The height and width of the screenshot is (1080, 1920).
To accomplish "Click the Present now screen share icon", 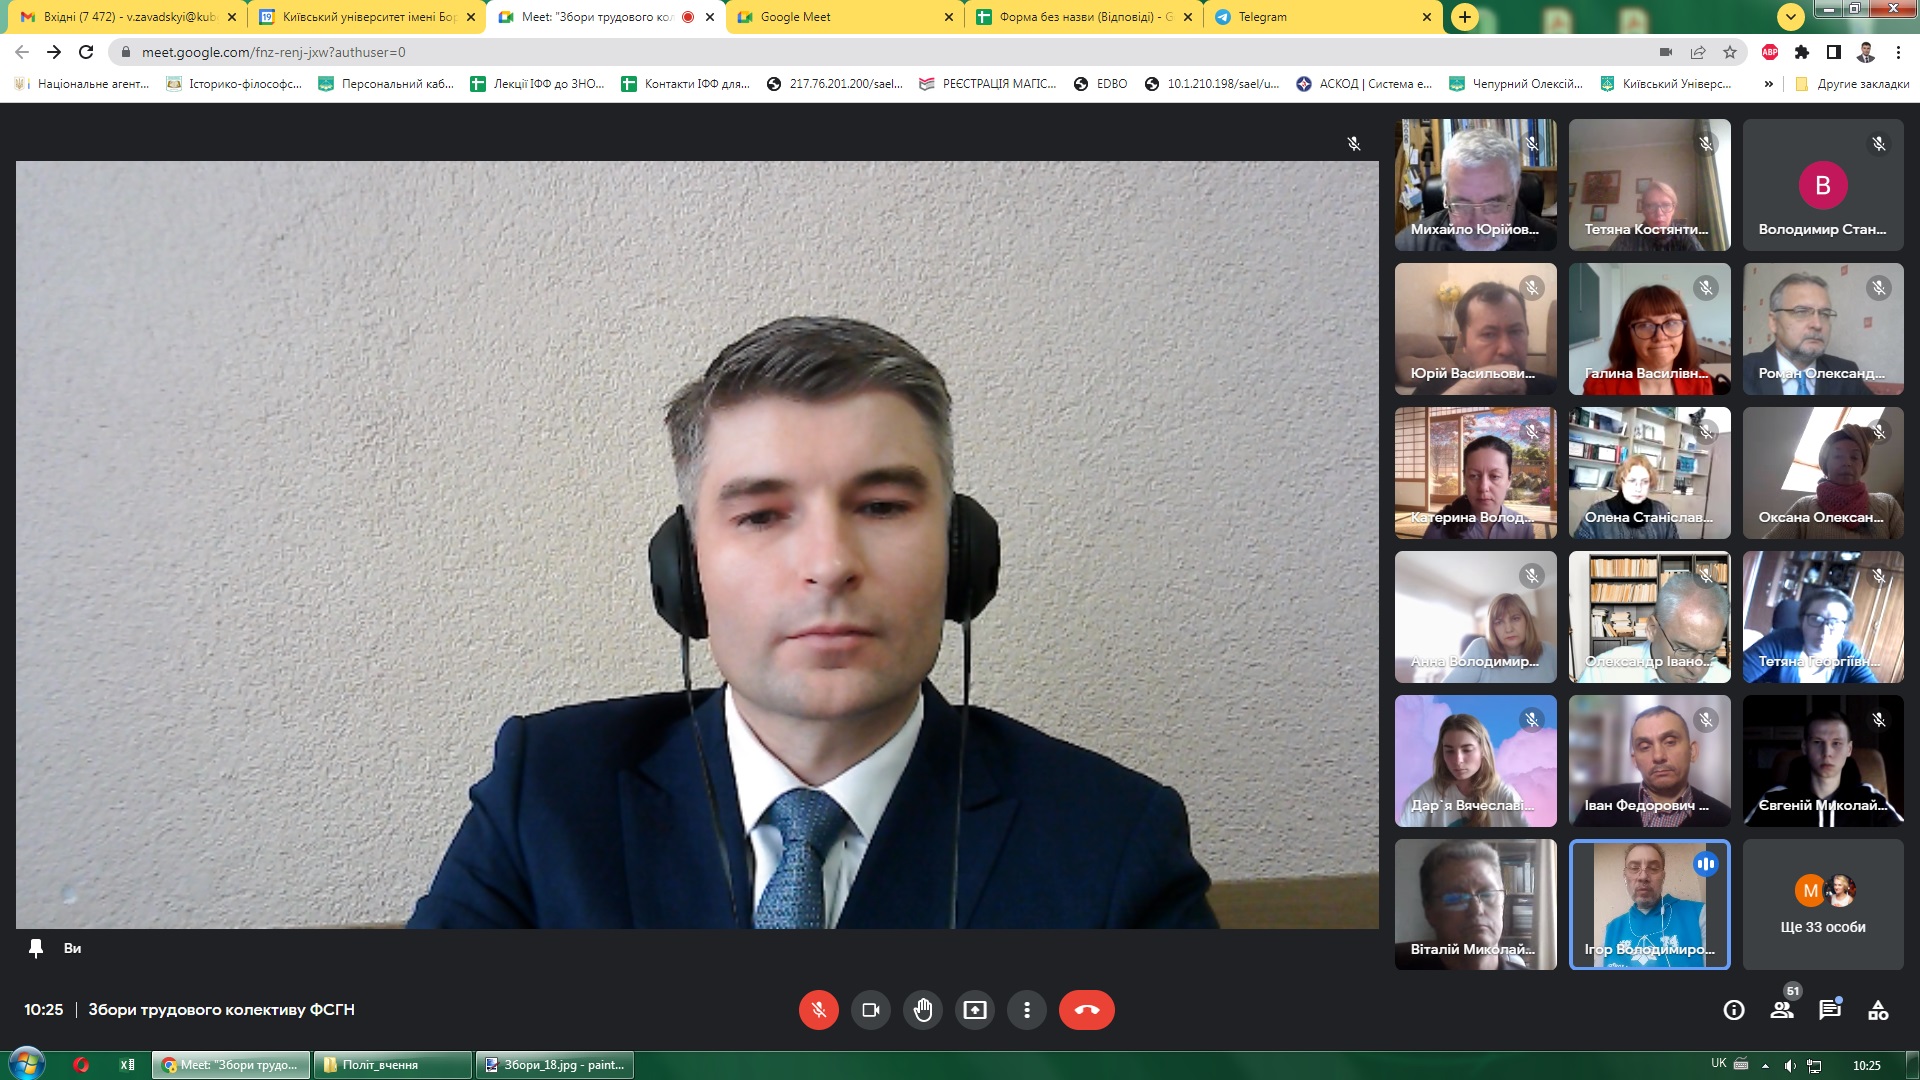I will [974, 1010].
